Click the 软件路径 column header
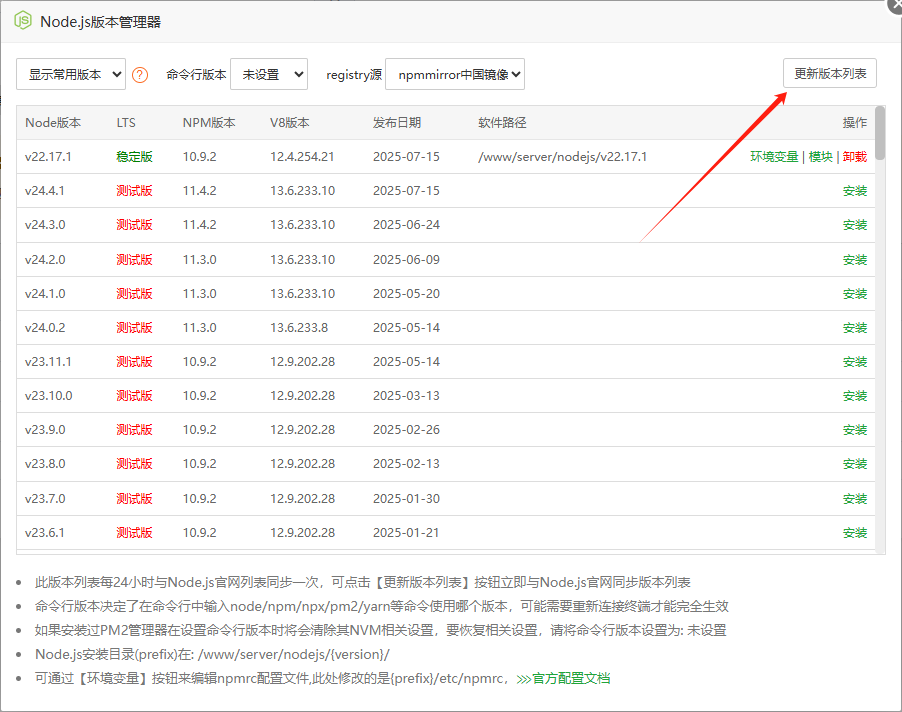This screenshot has height=712, width=902. tap(502, 123)
